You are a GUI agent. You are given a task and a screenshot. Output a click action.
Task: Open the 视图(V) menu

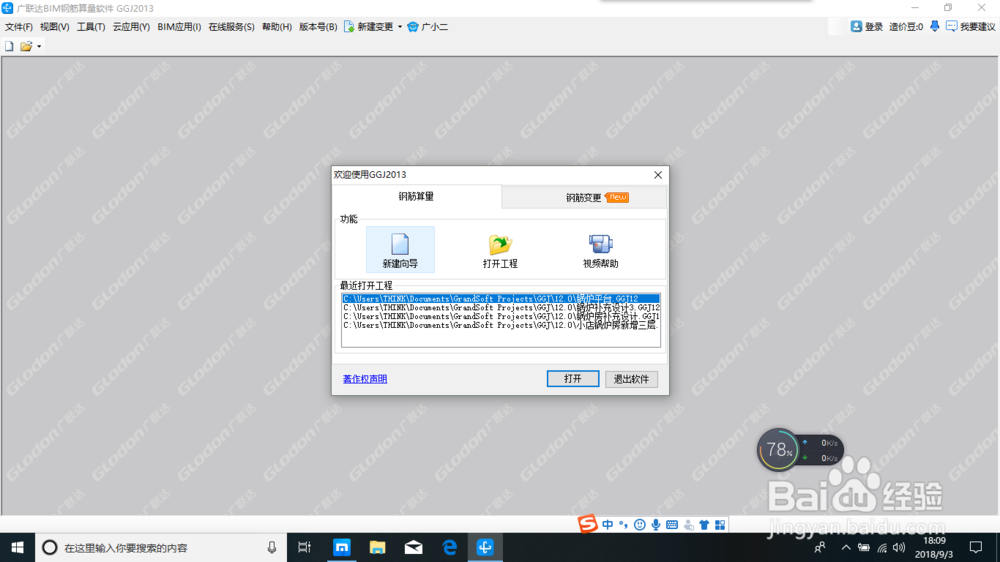click(54, 27)
